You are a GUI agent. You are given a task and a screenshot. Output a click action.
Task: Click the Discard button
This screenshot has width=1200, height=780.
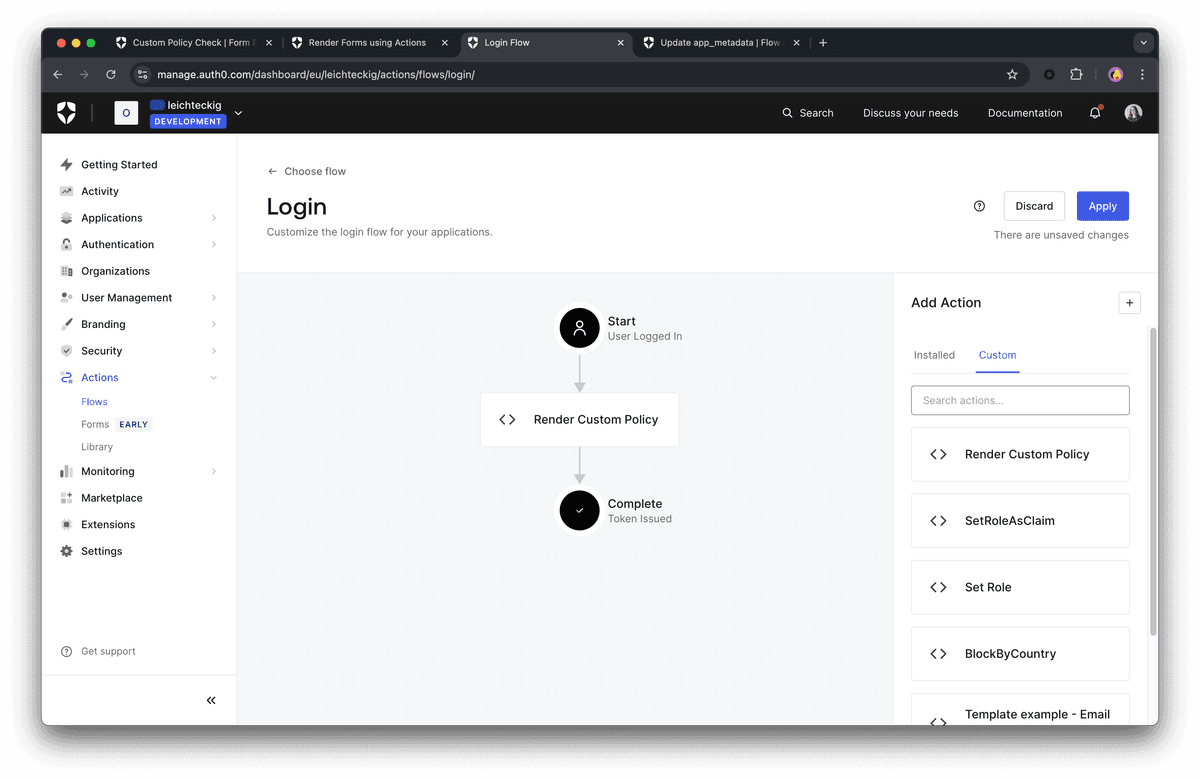[x=1034, y=205]
